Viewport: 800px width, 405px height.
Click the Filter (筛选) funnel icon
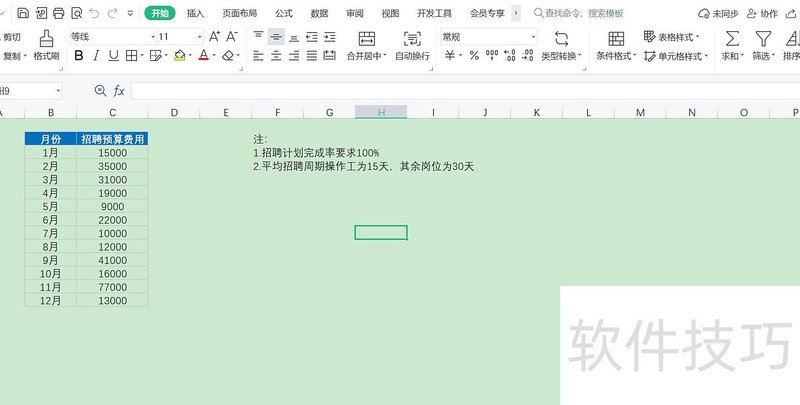763,38
